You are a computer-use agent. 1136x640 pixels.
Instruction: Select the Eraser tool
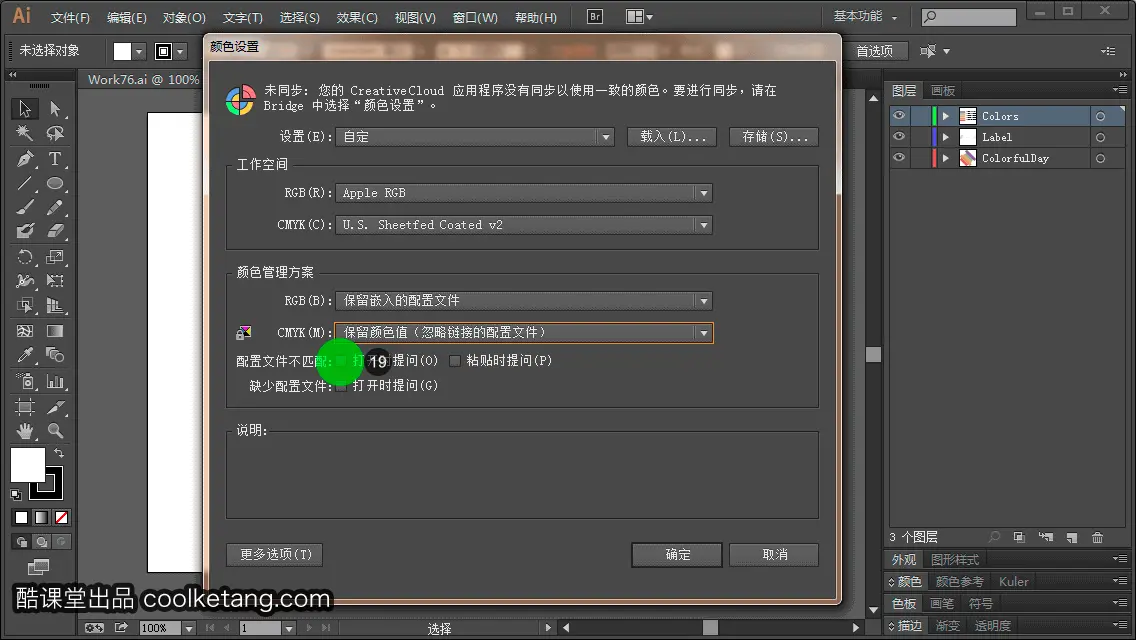click(55, 231)
